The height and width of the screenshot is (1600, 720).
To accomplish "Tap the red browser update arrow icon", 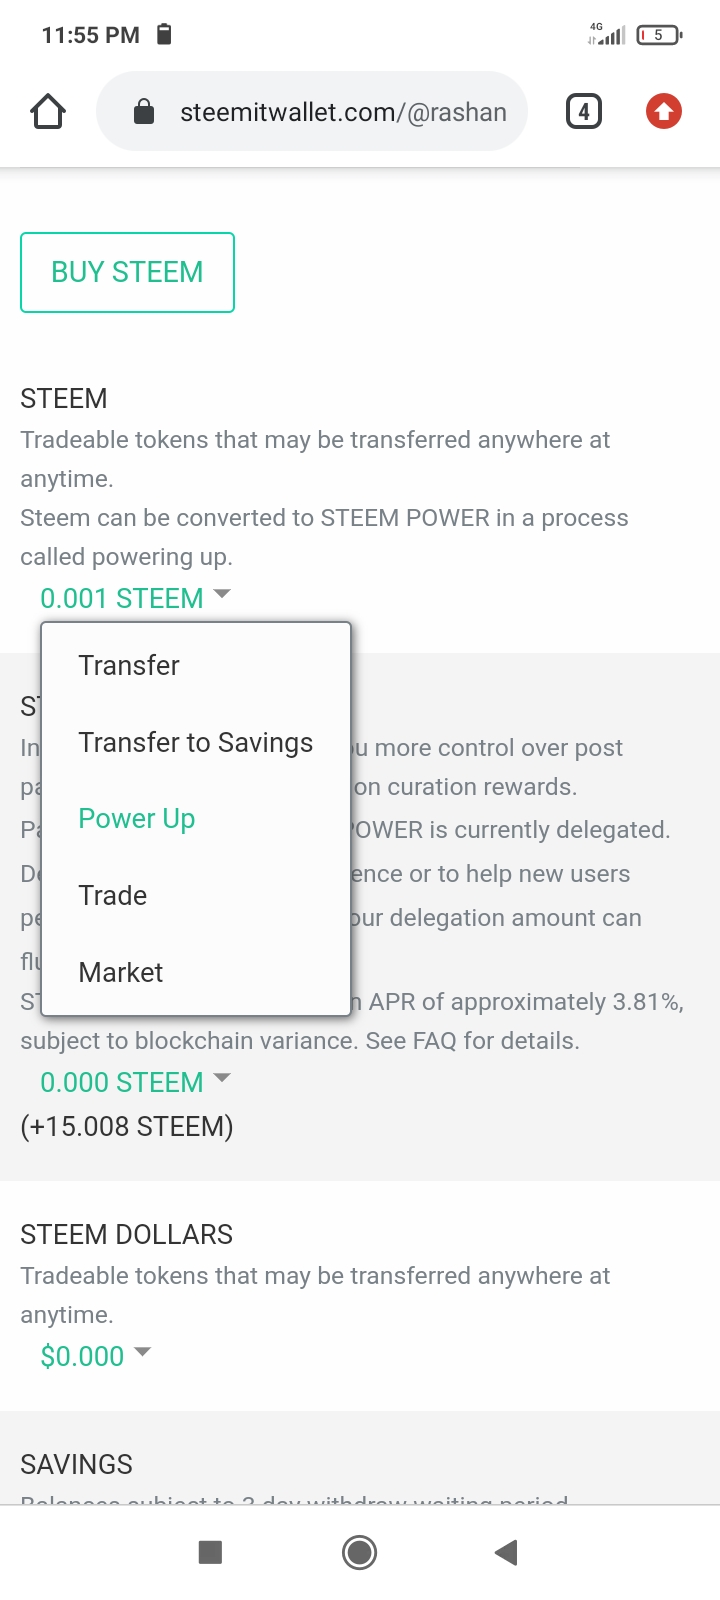I will [x=664, y=111].
